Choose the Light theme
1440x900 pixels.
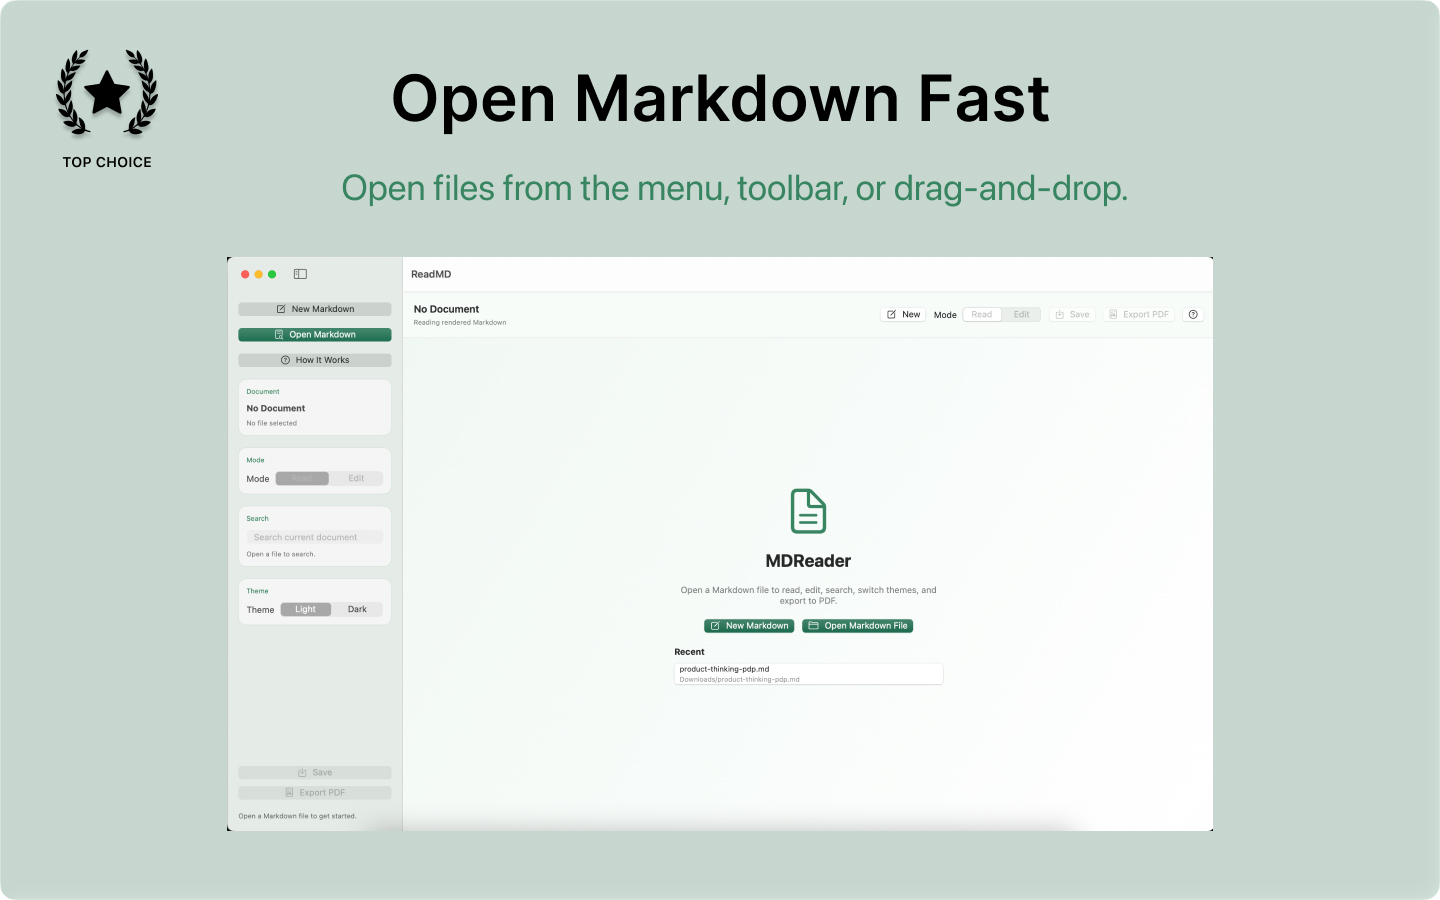[305, 609]
